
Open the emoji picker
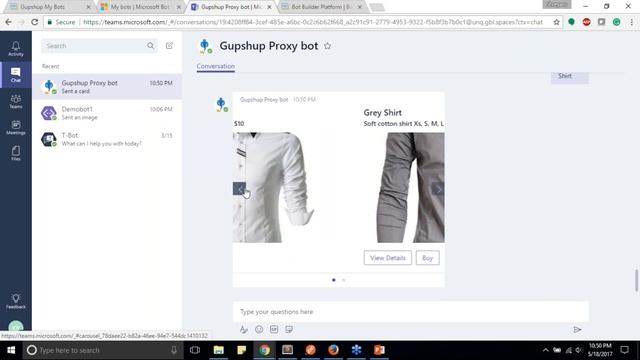pyautogui.click(x=259, y=329)
